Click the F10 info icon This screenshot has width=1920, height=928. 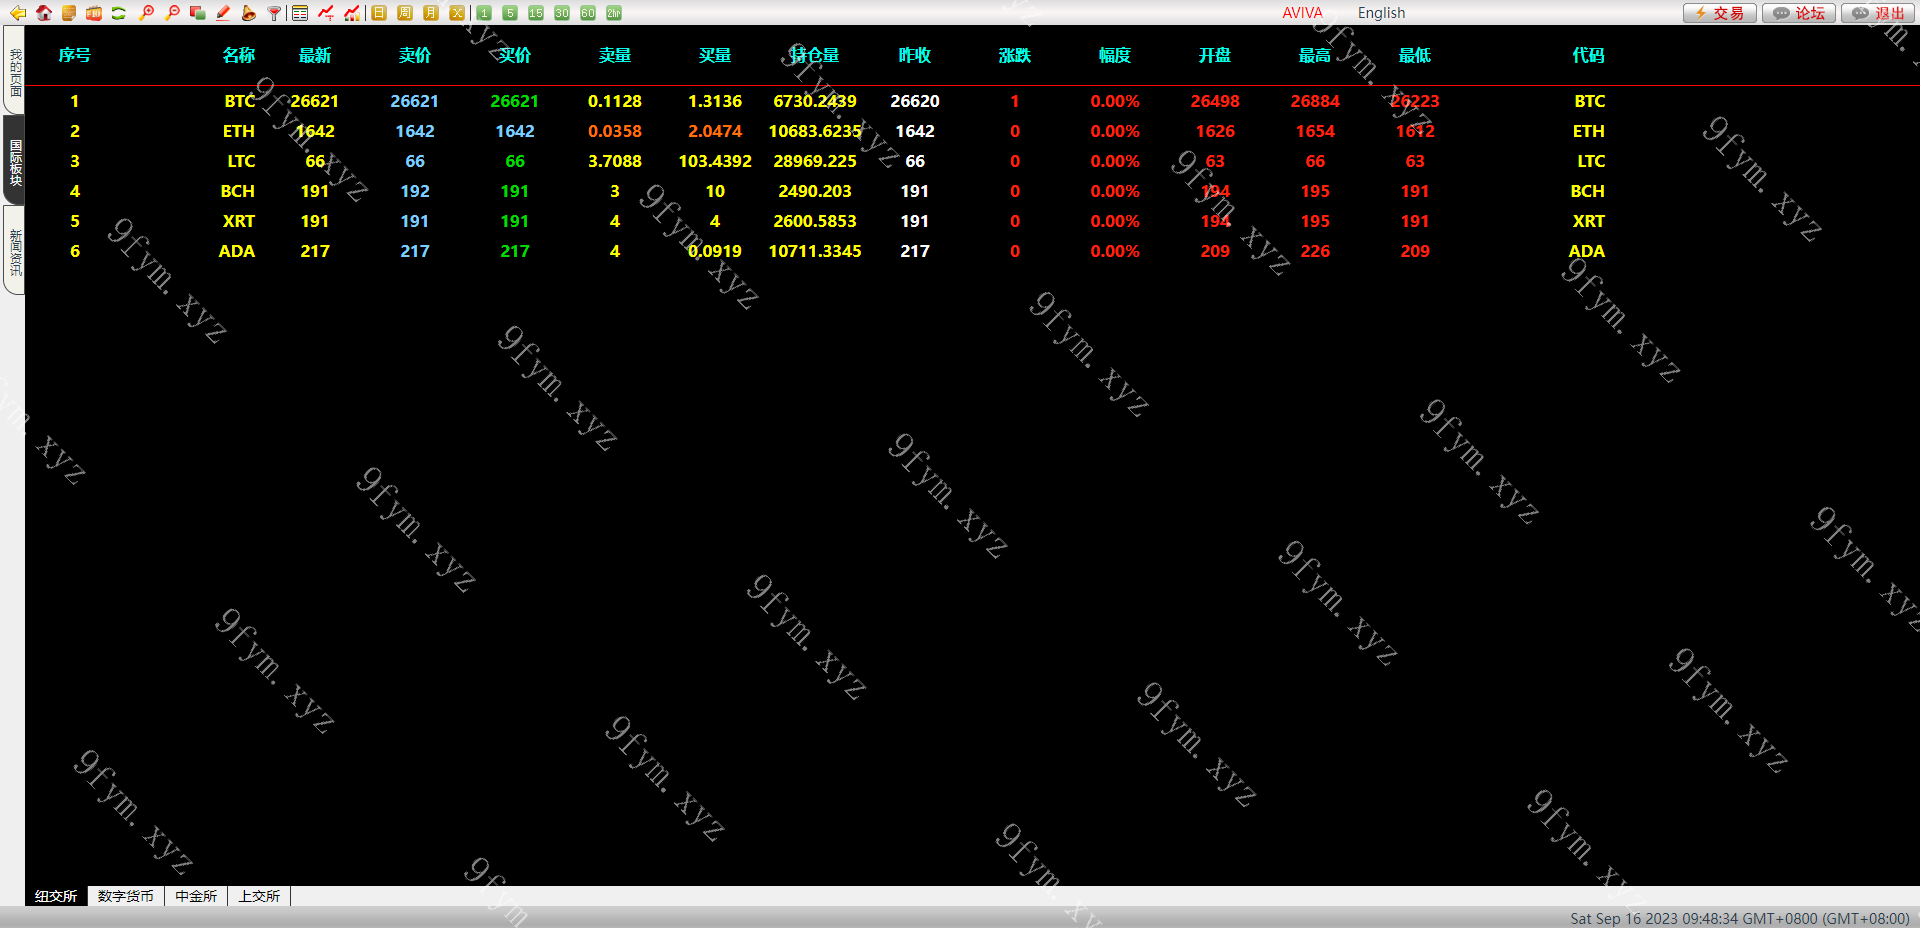tap(94, 13)
